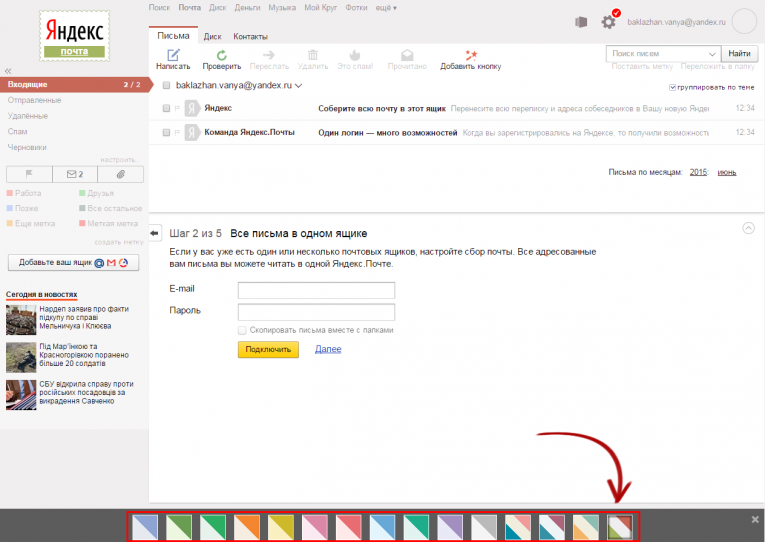Image resolution: width=765 pixels, height=542 pixels.
Task: Click the Яндекс Почта logo
Action: click(75, 36)
